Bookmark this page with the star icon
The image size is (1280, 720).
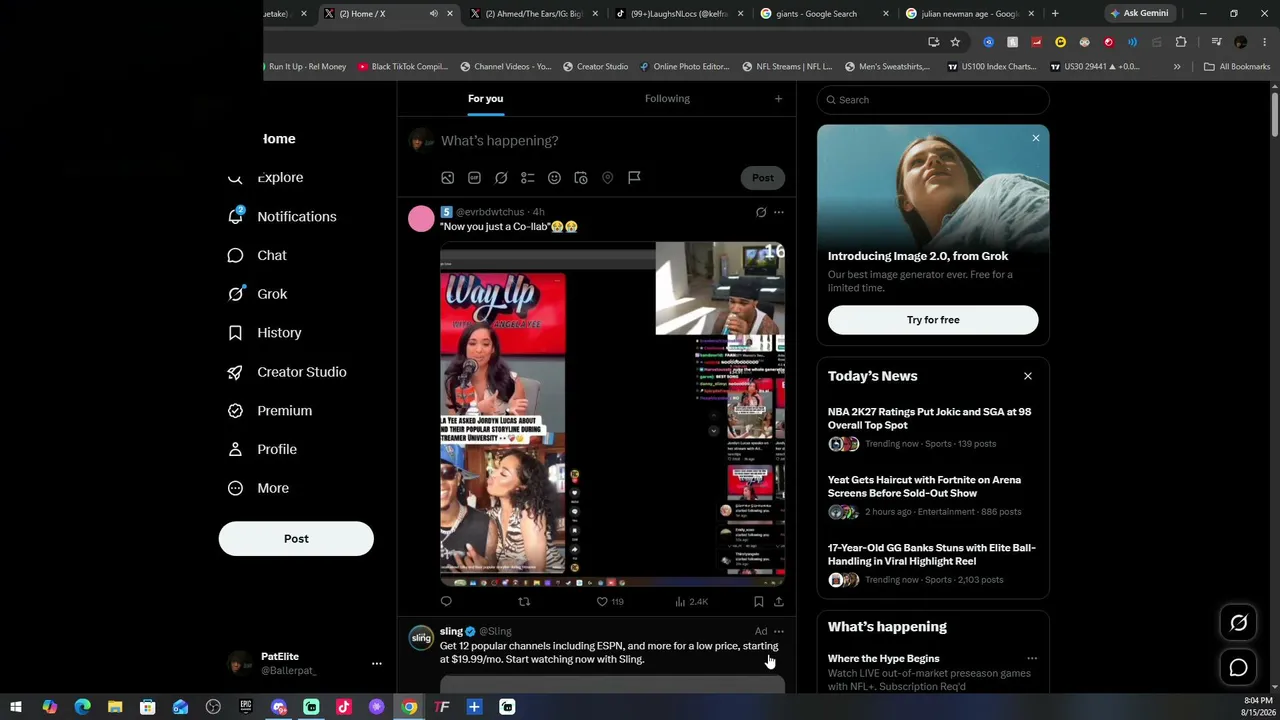(955, 42)
